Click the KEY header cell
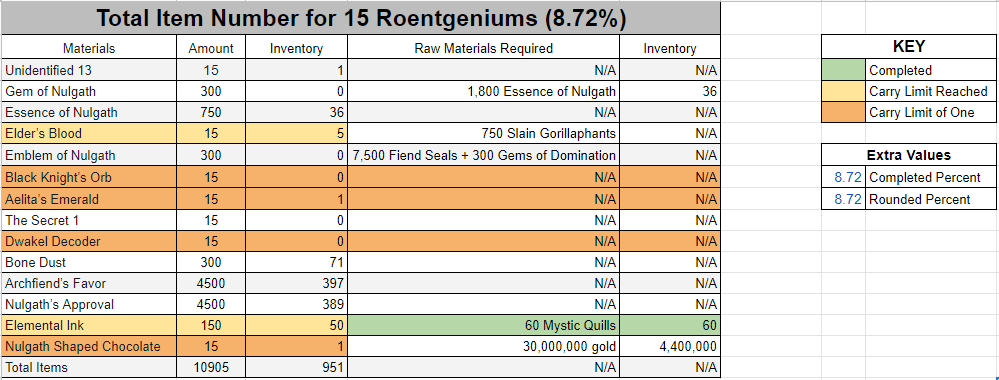999x380 pixels. click(909, 47)
